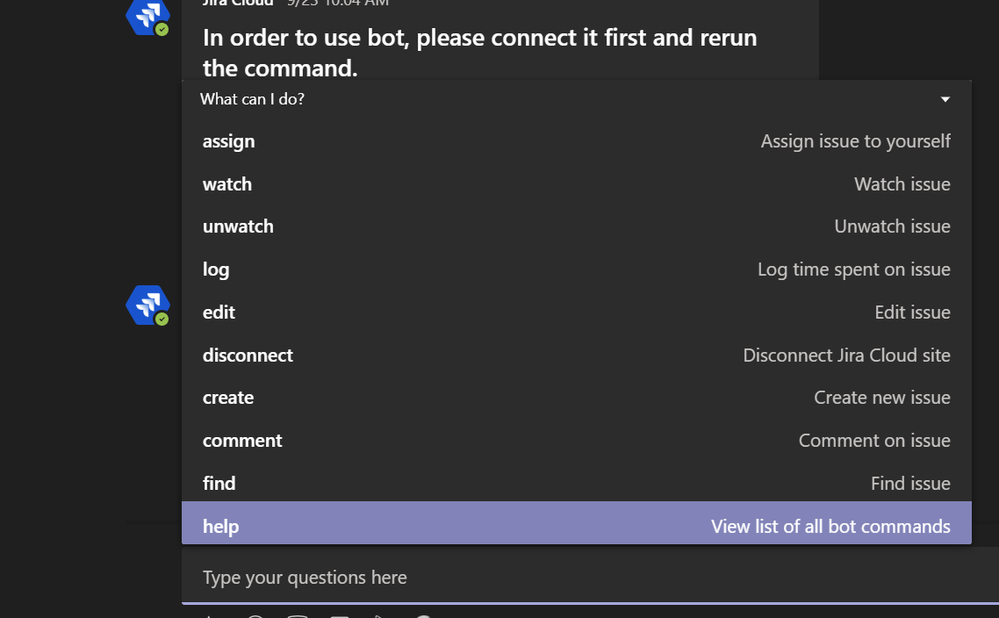
Task: Choose log to log time spent on issue
Action: (218, 269)
